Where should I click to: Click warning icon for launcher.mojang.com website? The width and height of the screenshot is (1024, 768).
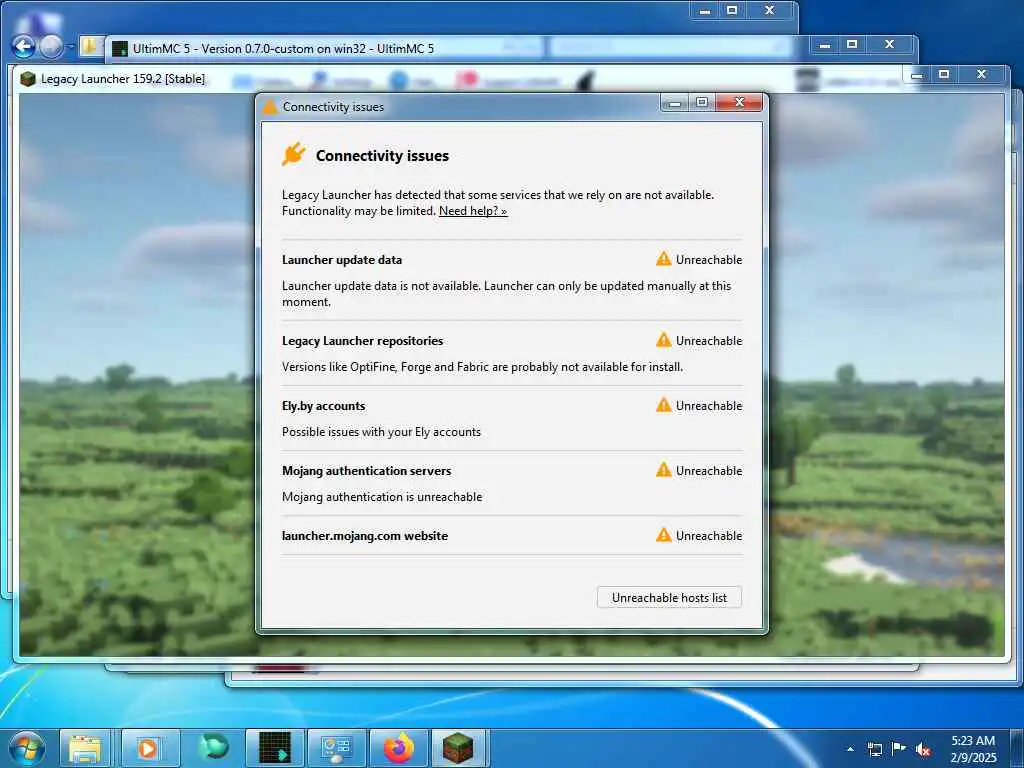pyautogui.click(x=664, y=536)
